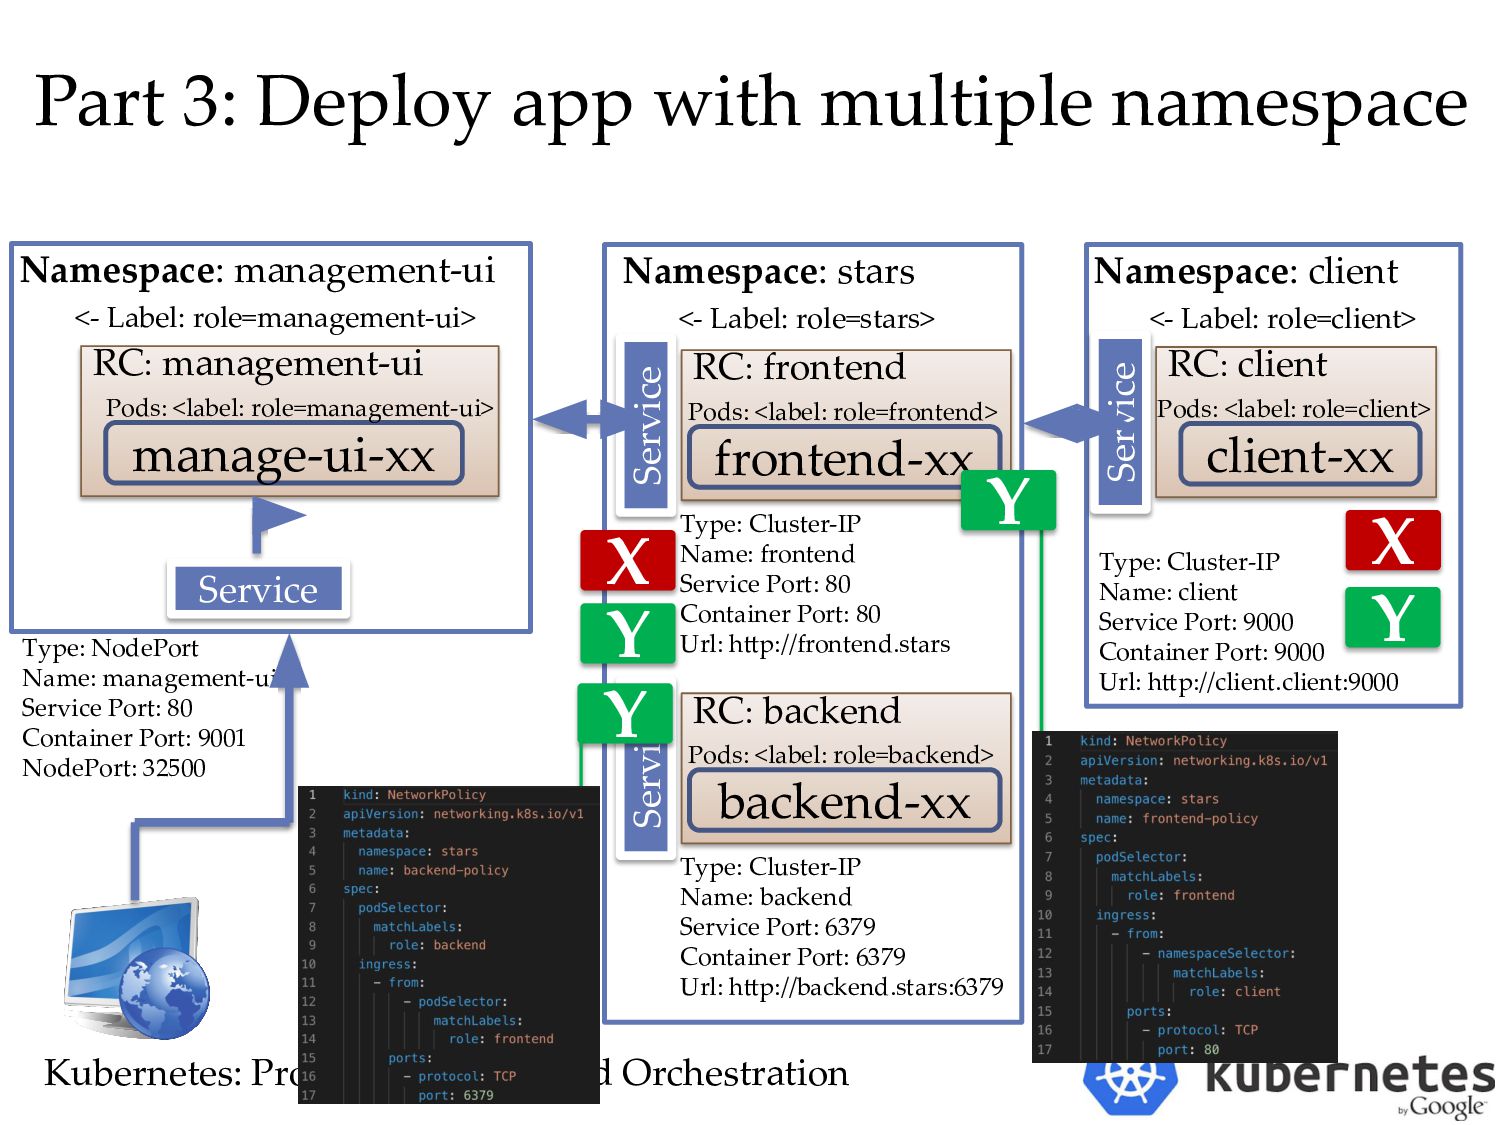Screen dimensions: 1500x1125
Task: Click the red X badge beside Name: frontend
Action: point(628,561)
